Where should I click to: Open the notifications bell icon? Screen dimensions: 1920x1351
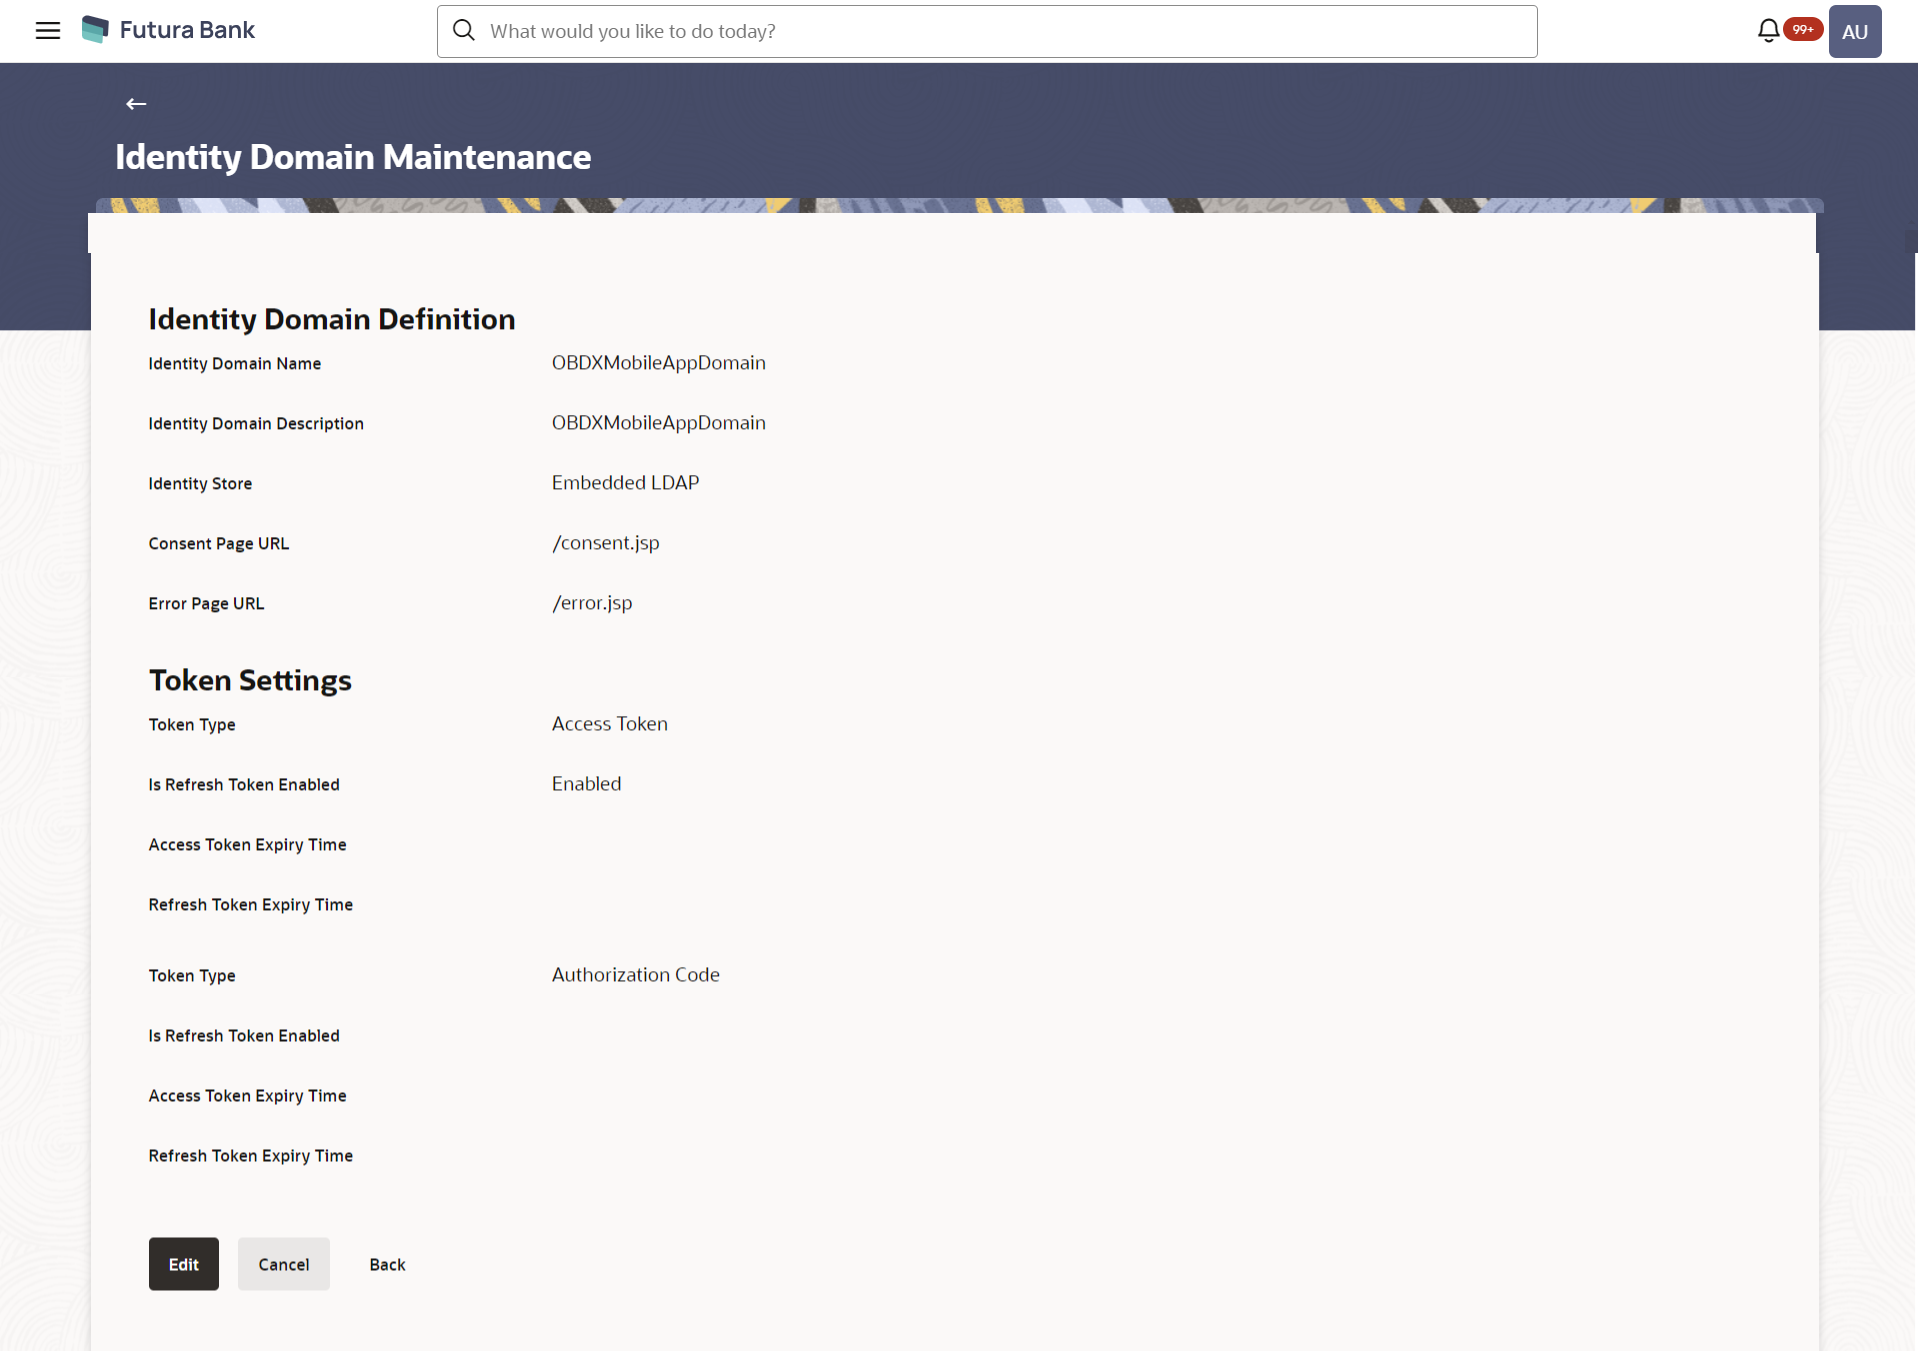[x=1768, y=31]
